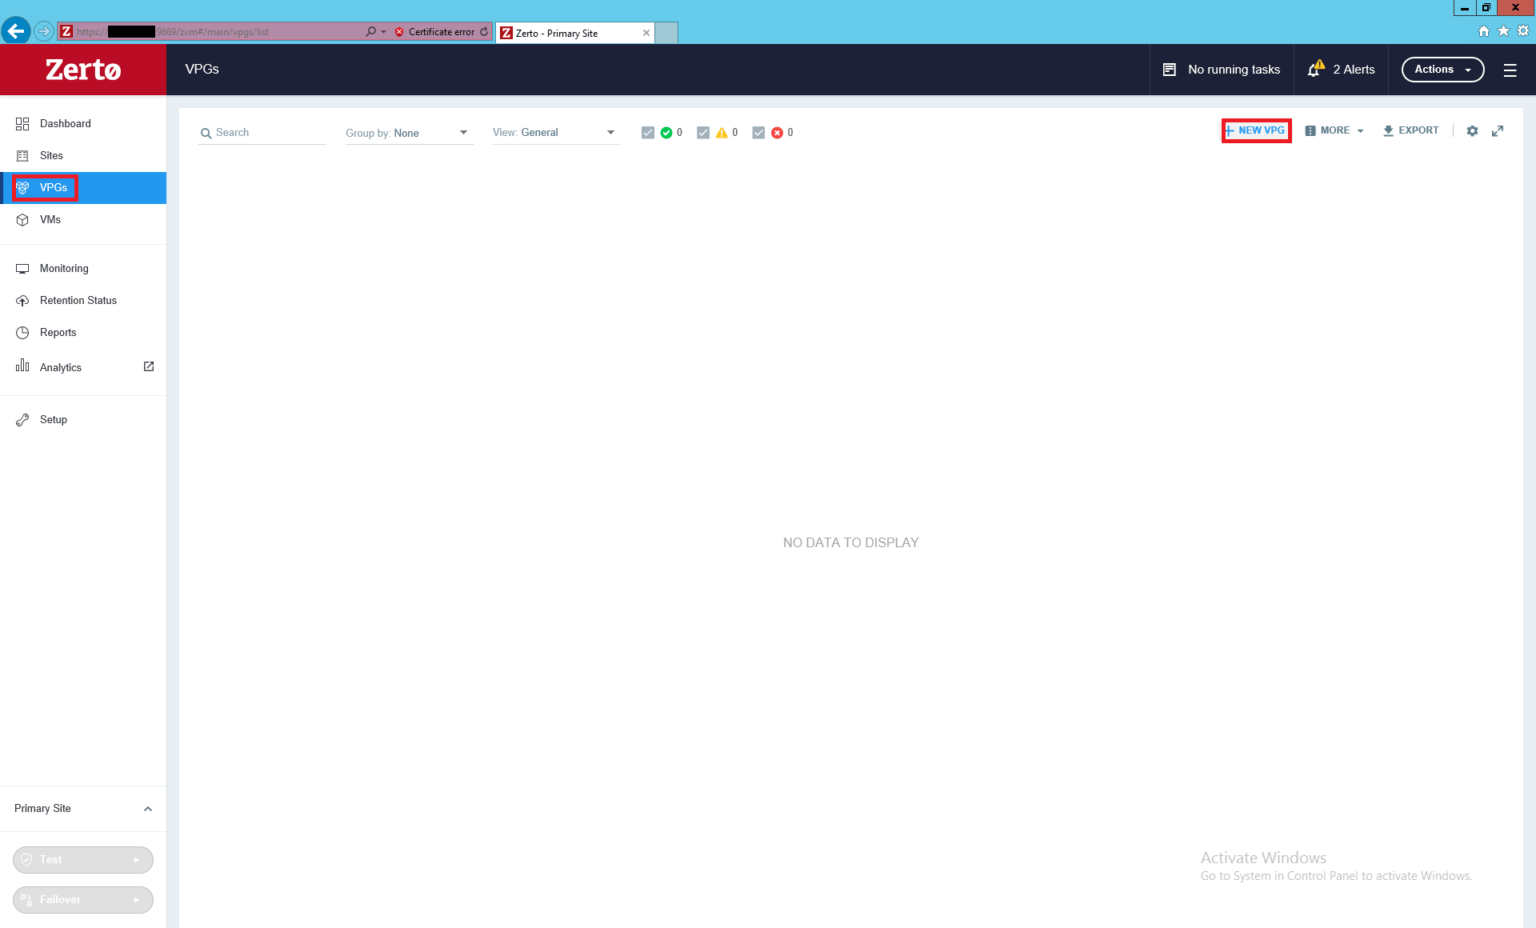Viewport: 1536px width, 928px height.
Task: Uncheck the healthy VPGs status filter
Action: [x=648, y=131]
